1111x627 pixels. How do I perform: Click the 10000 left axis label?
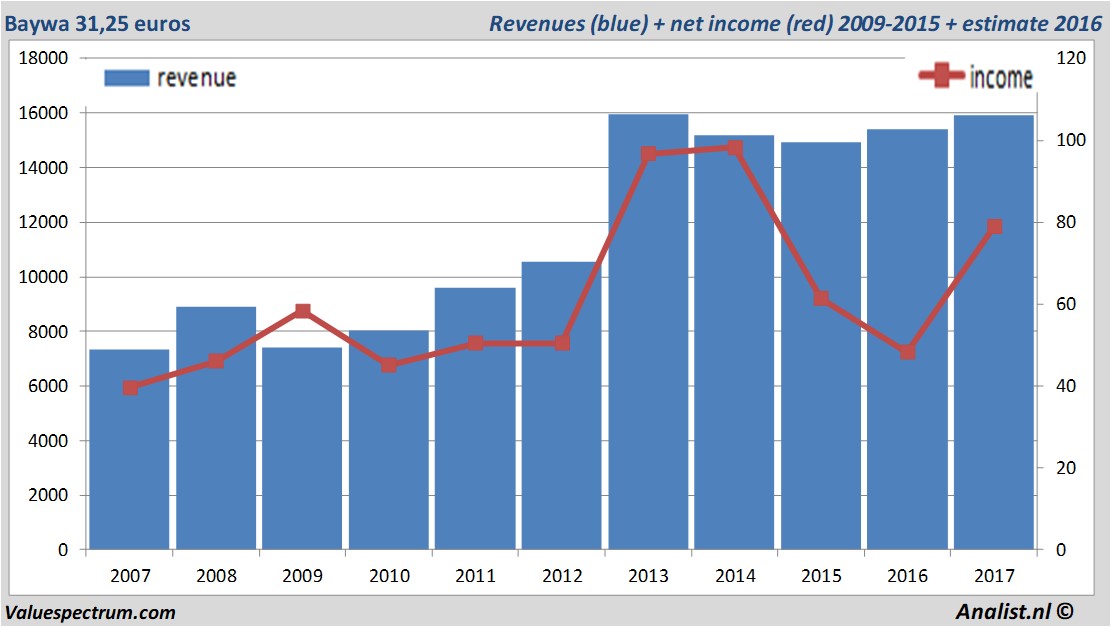[x=43, y=277]
